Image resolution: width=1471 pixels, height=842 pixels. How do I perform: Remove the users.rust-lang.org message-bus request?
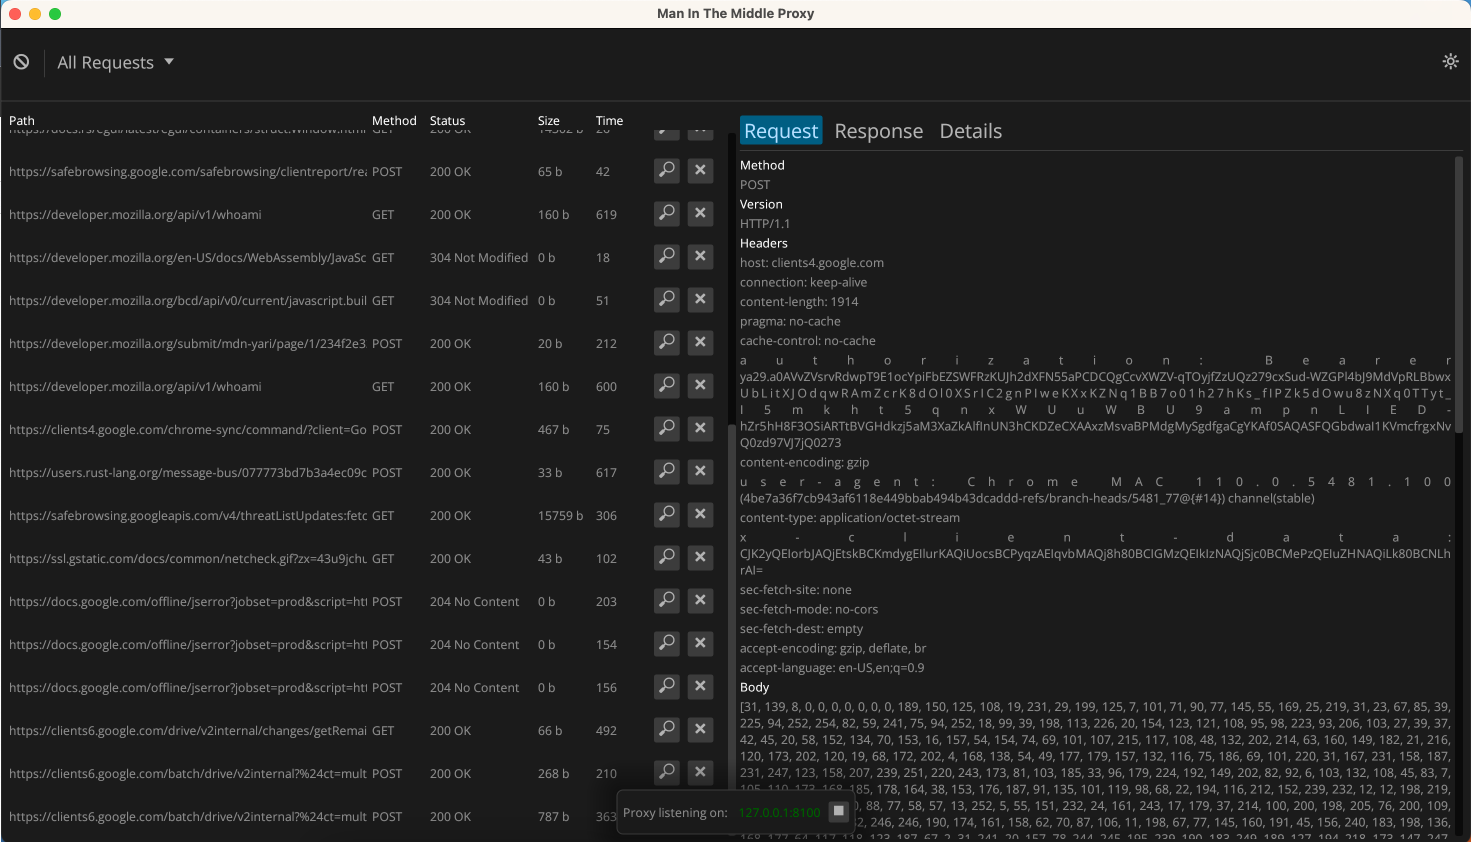(x=701, y=472)
